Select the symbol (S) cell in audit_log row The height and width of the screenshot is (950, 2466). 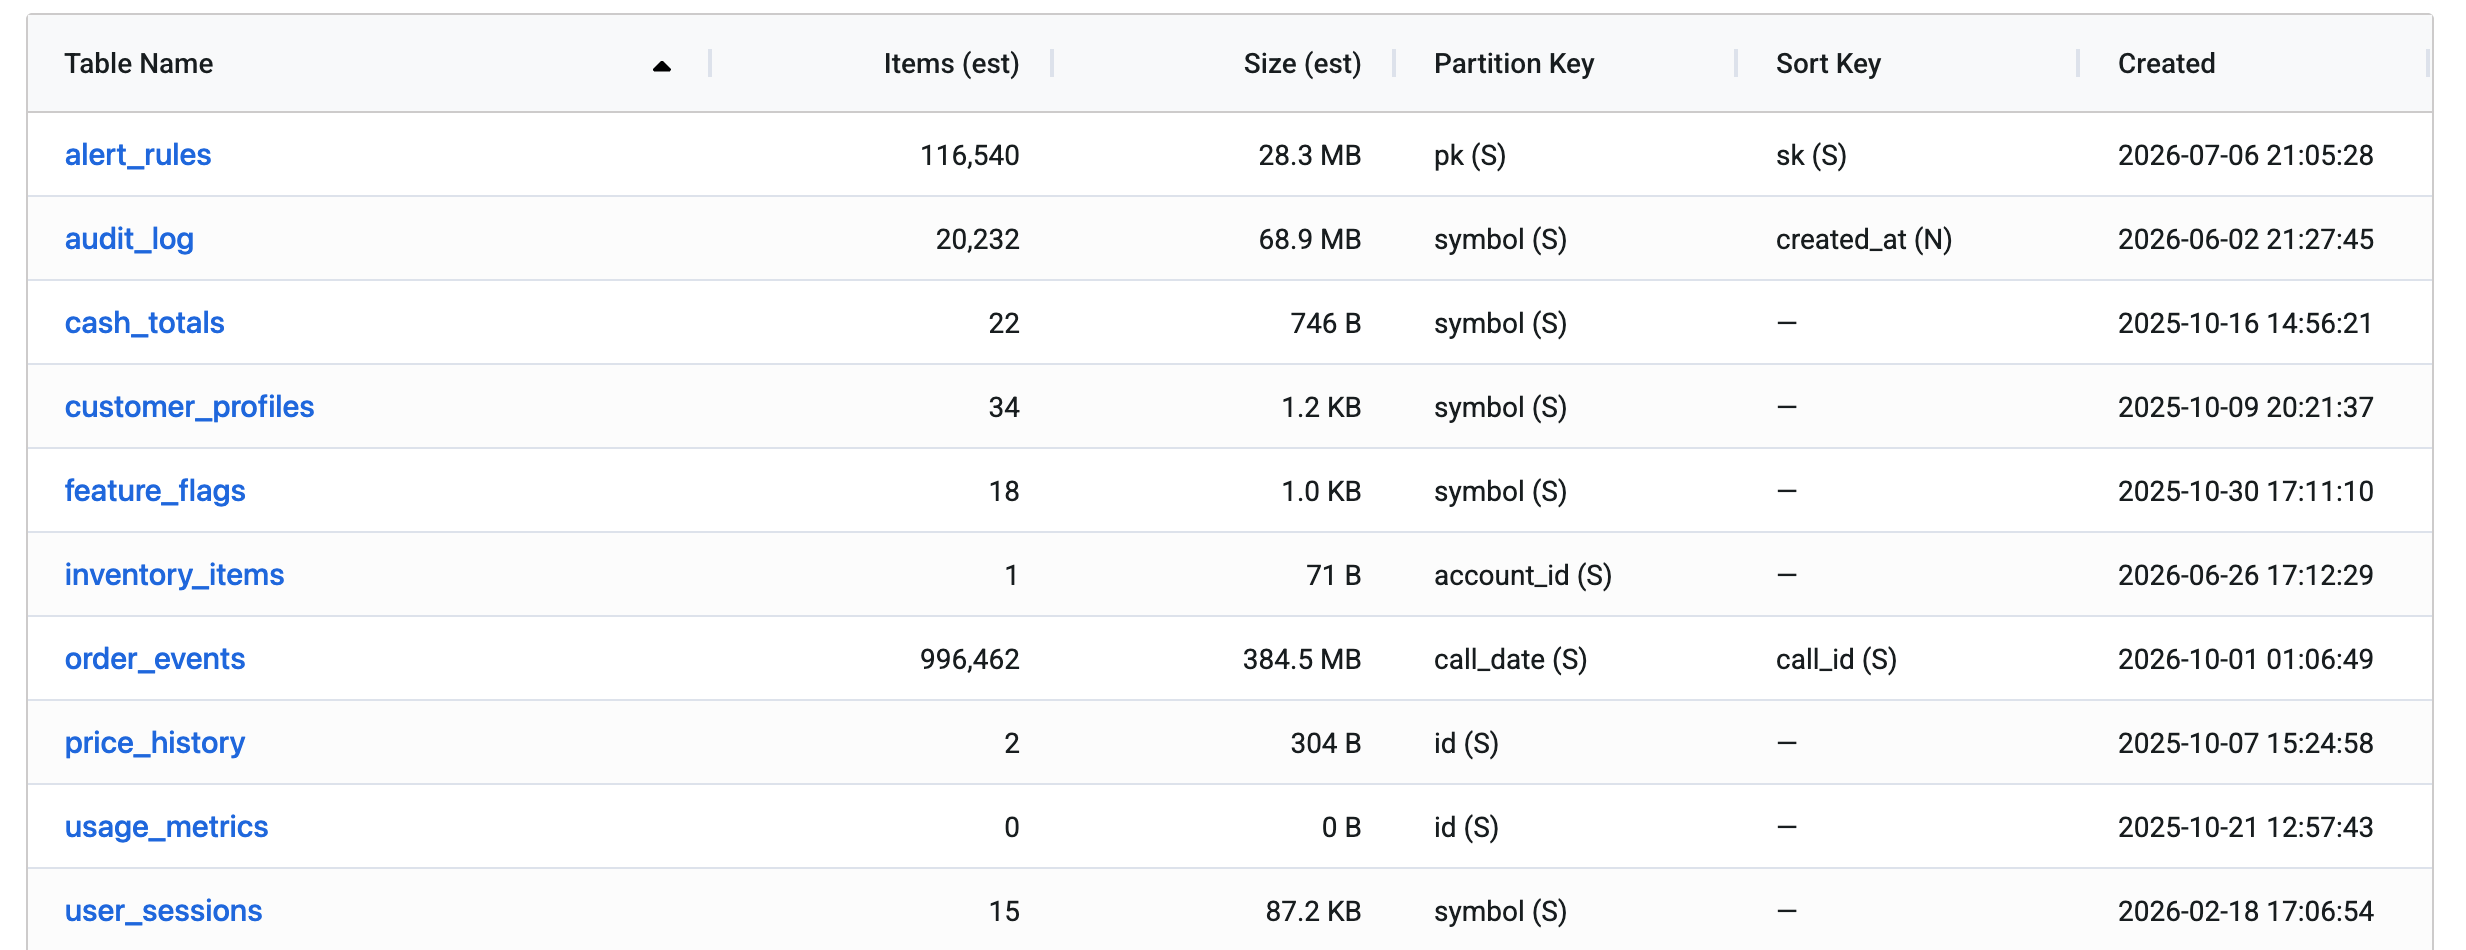point(1500,239)
